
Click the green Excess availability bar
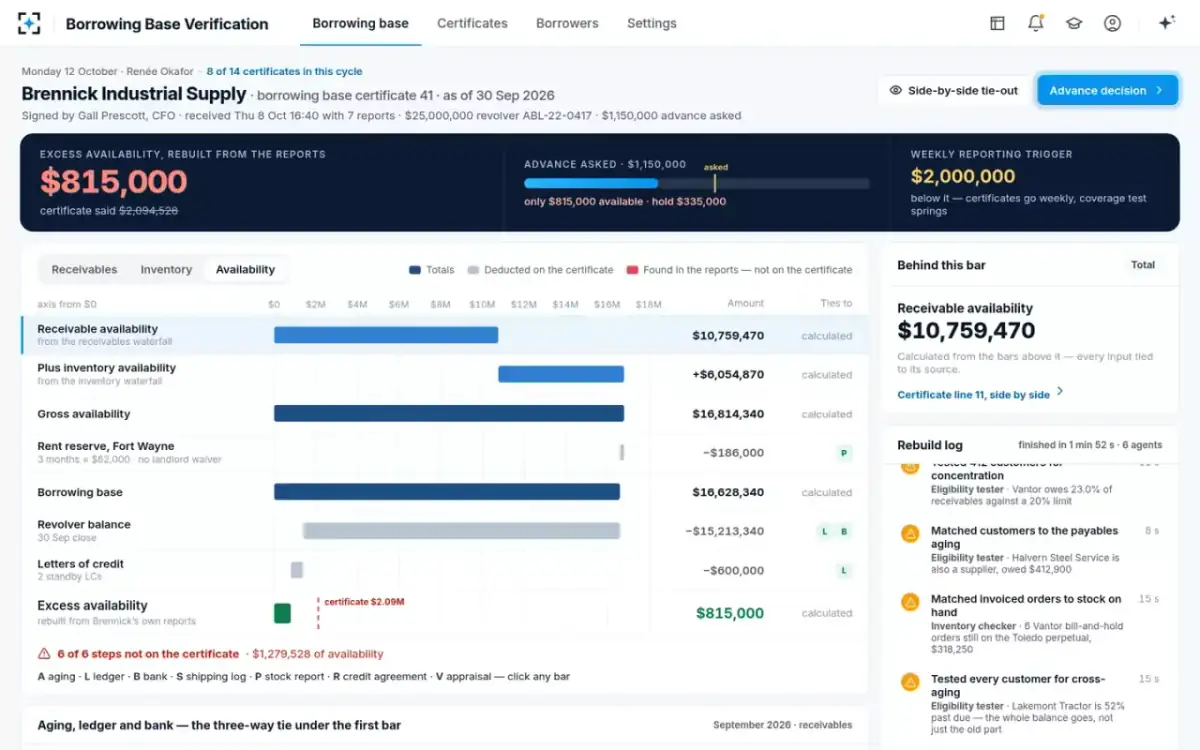click(x=282, y=613)
